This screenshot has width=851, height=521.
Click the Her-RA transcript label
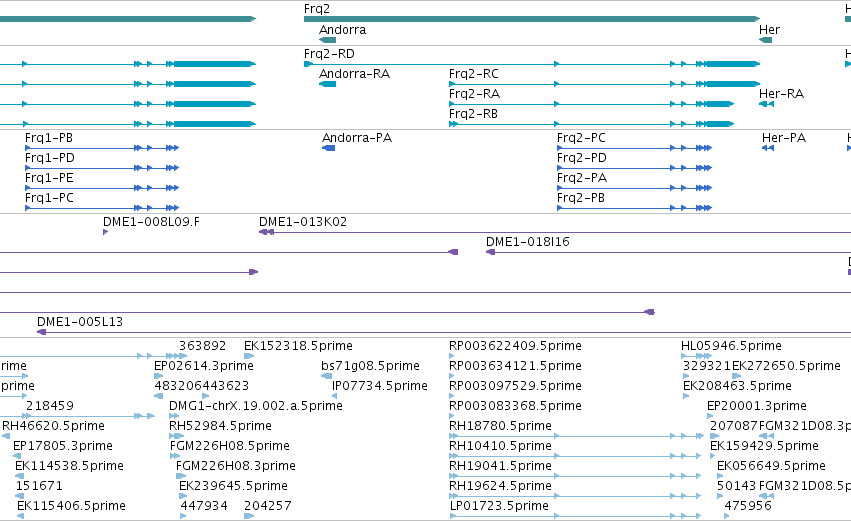tap(781, 94)
